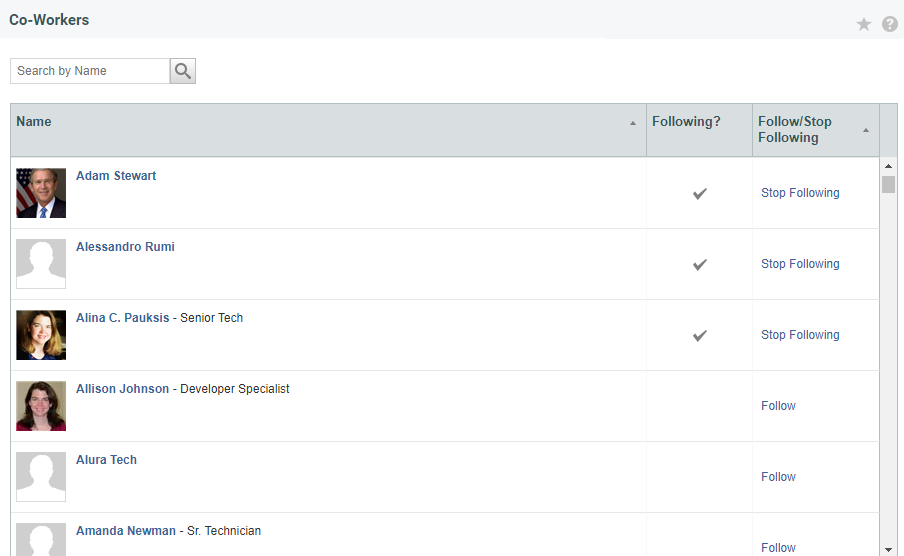Follow Allison Johnson
This screenshot has width=904, height=556.
tap(778, 405)
